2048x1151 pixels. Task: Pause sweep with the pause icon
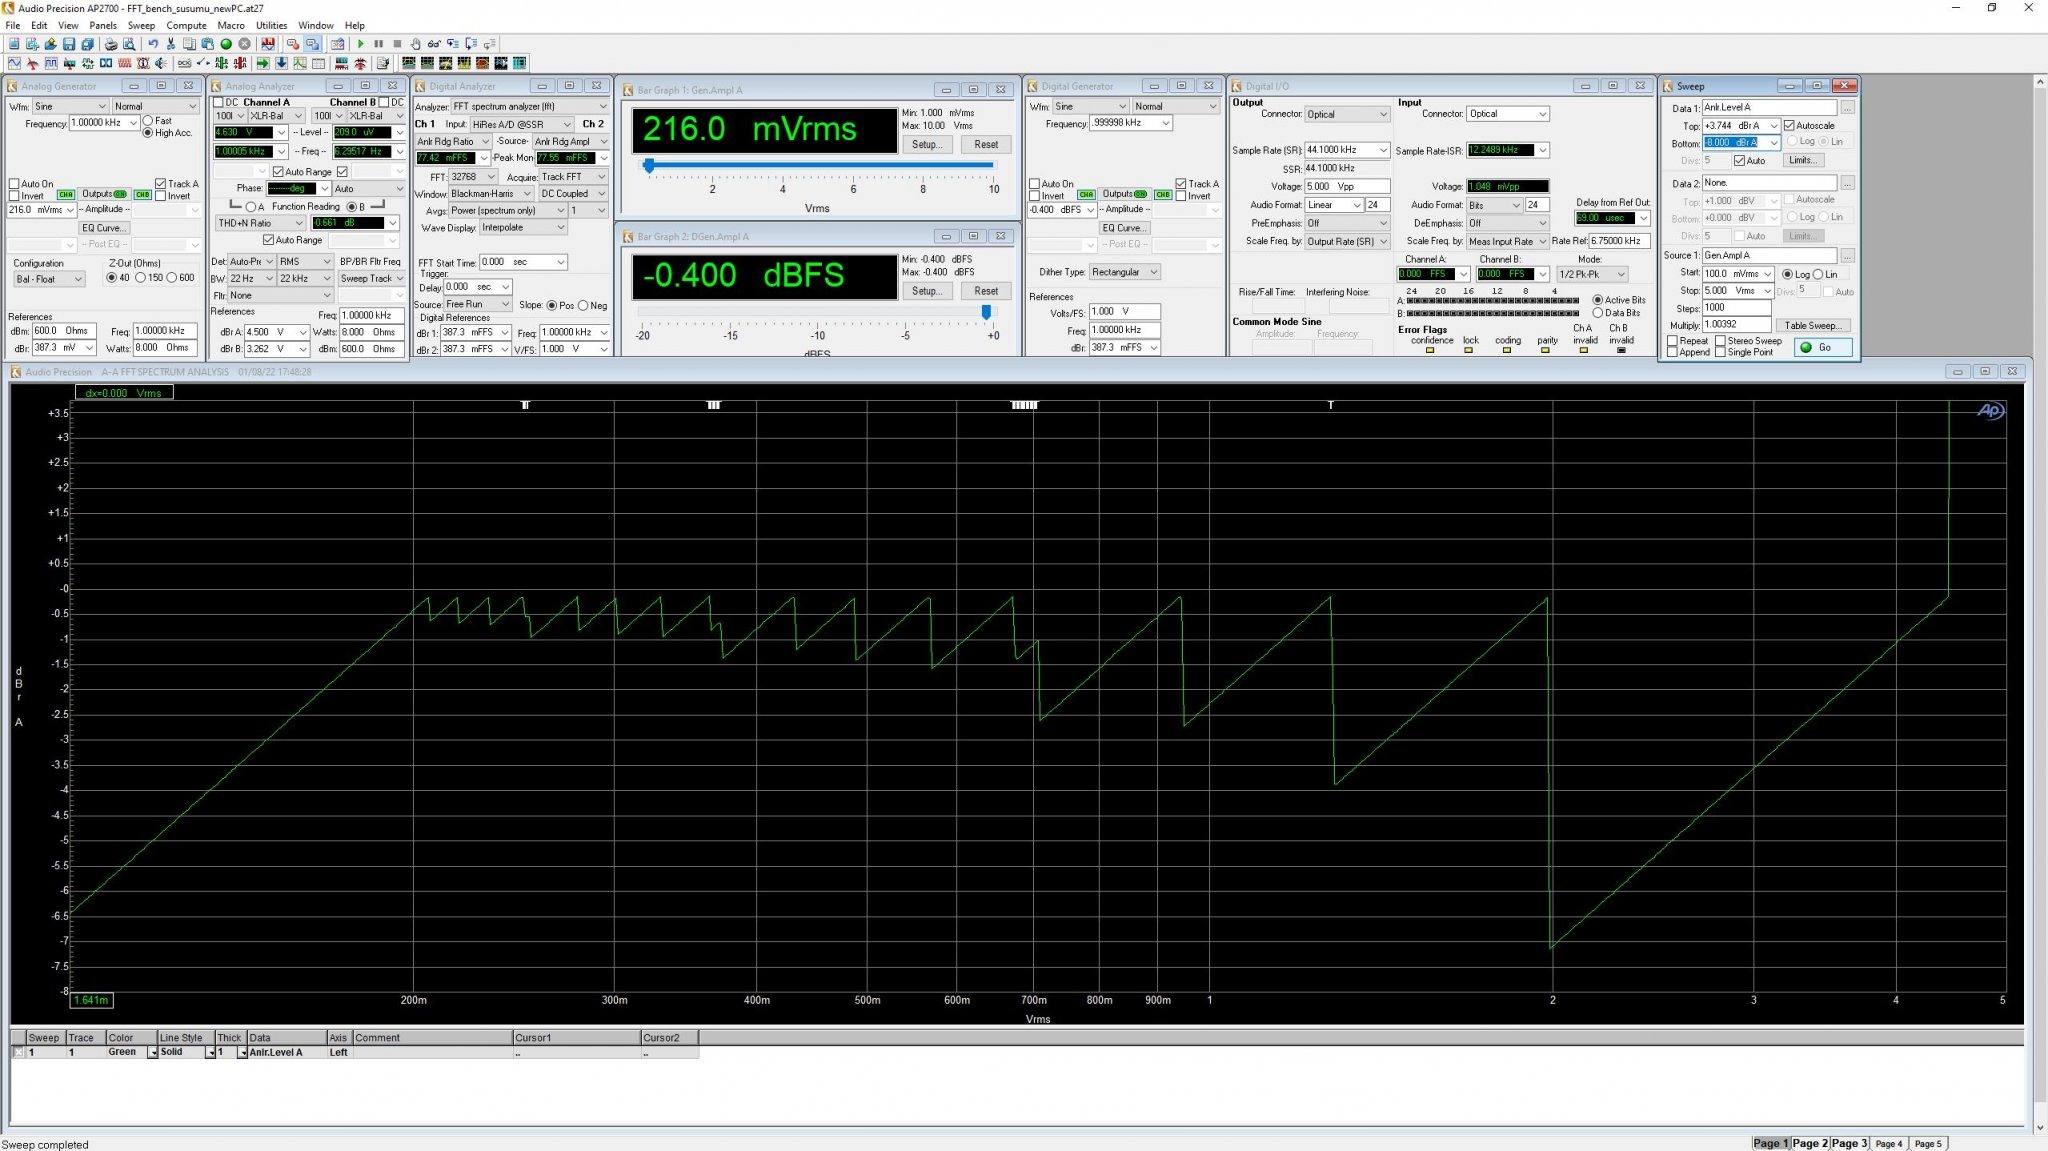point(379,44)
